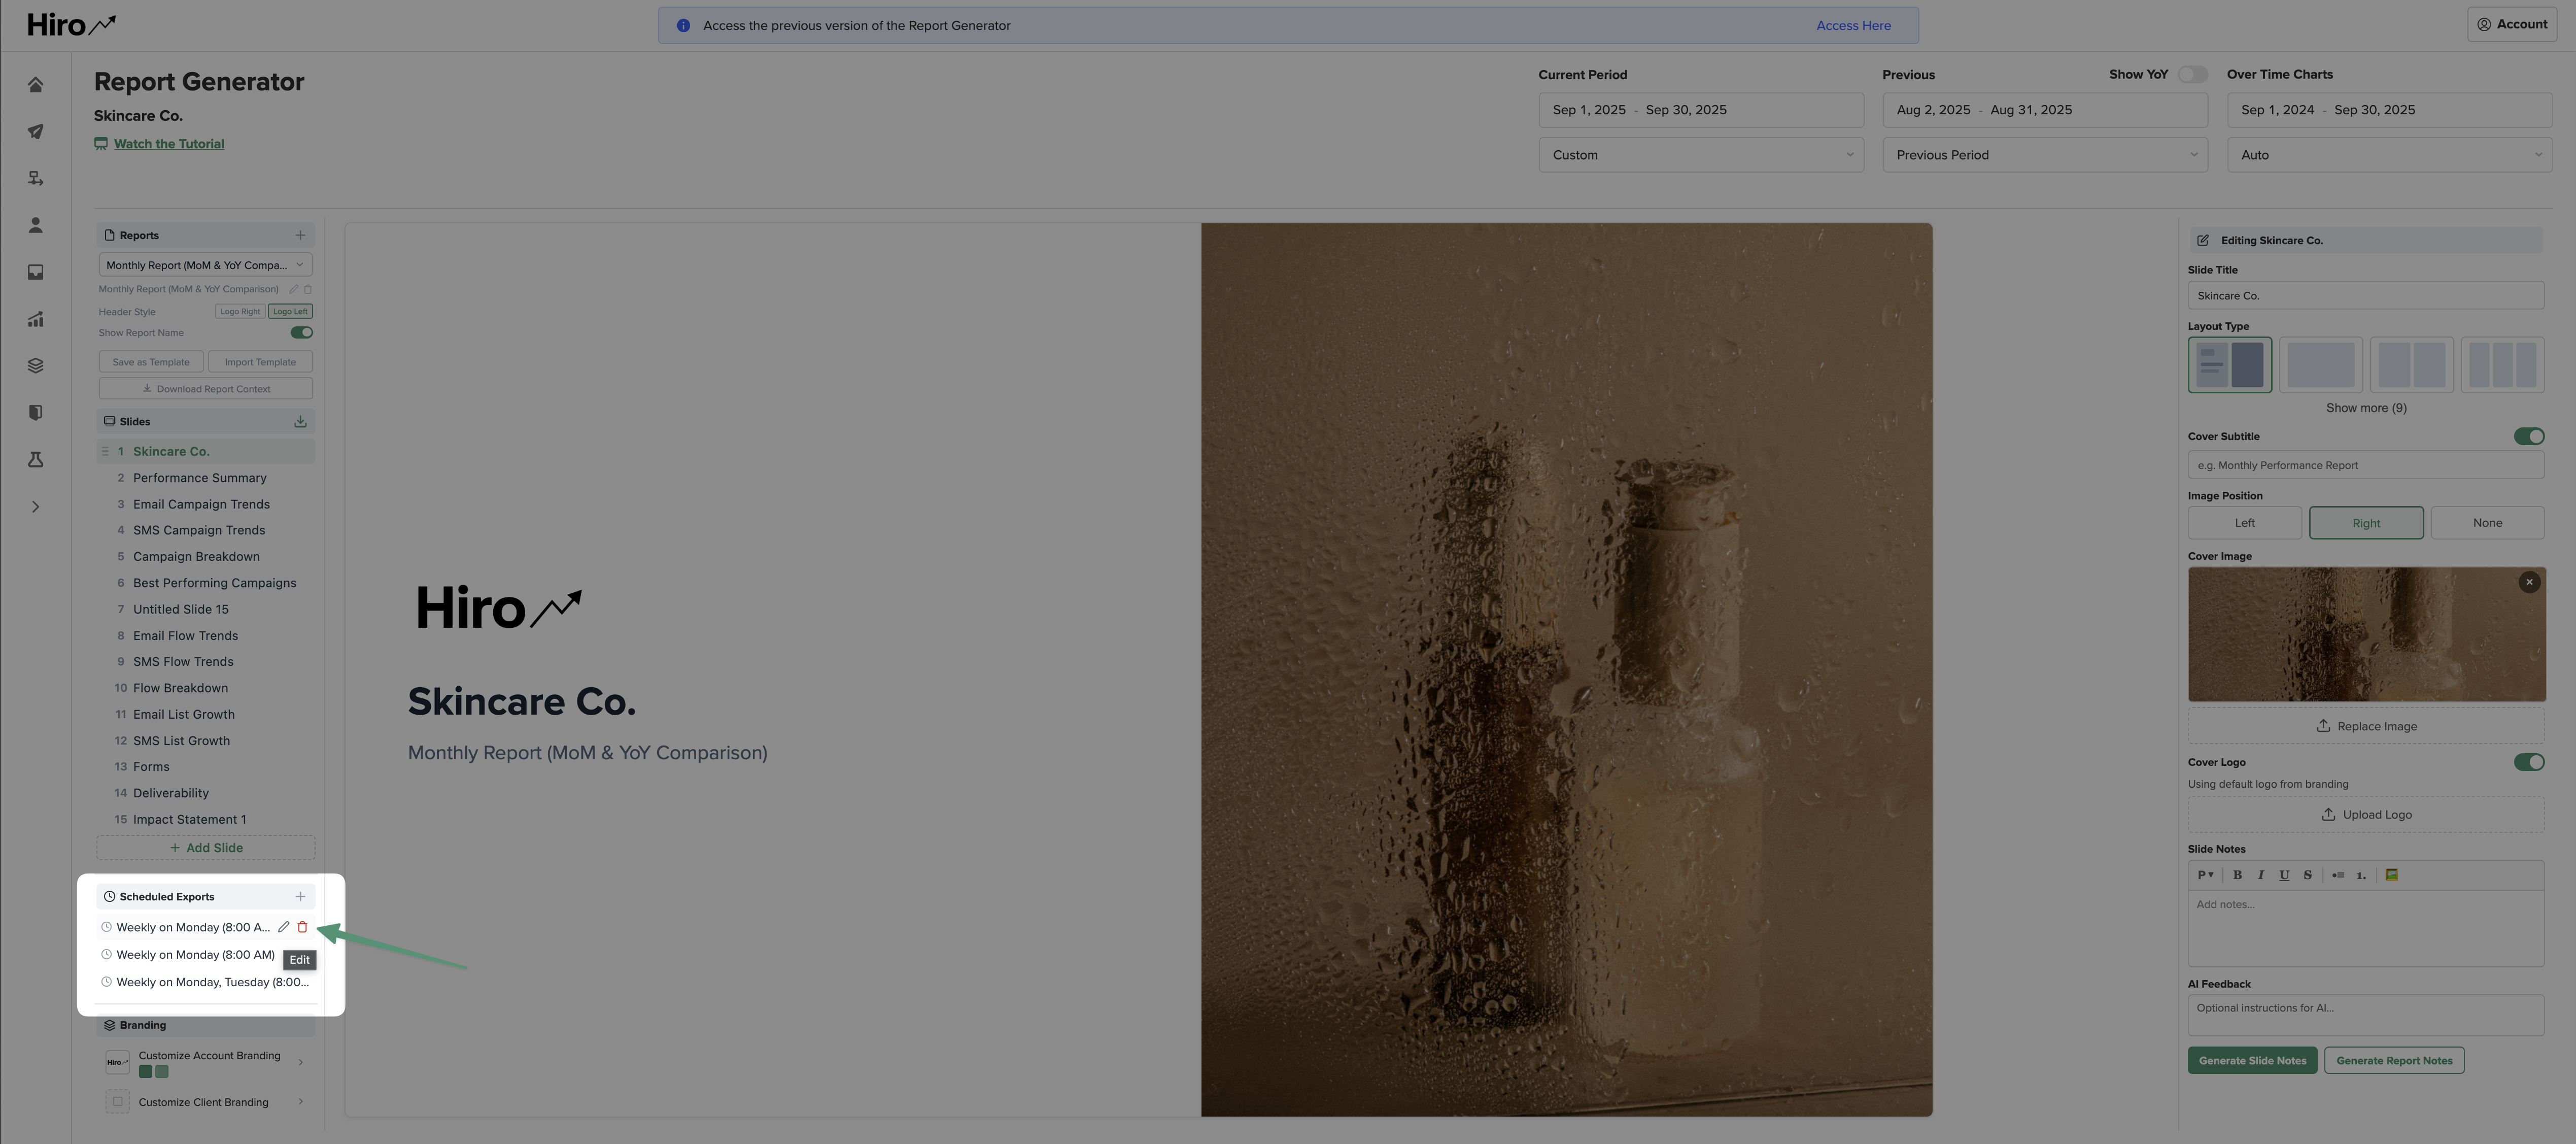Click the Add Slide button
This screenshot has height=1144, width=2576.
[x=205, y=848]
